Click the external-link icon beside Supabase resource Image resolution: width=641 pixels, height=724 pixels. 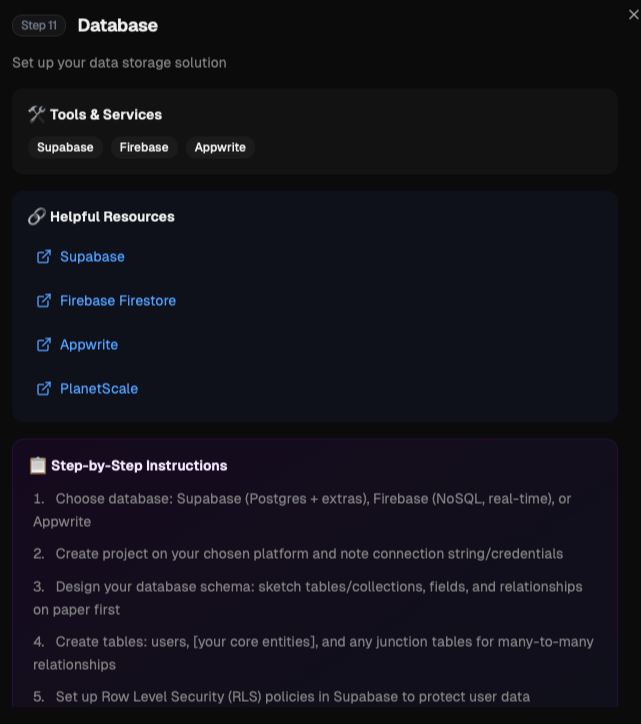(44, 257)
